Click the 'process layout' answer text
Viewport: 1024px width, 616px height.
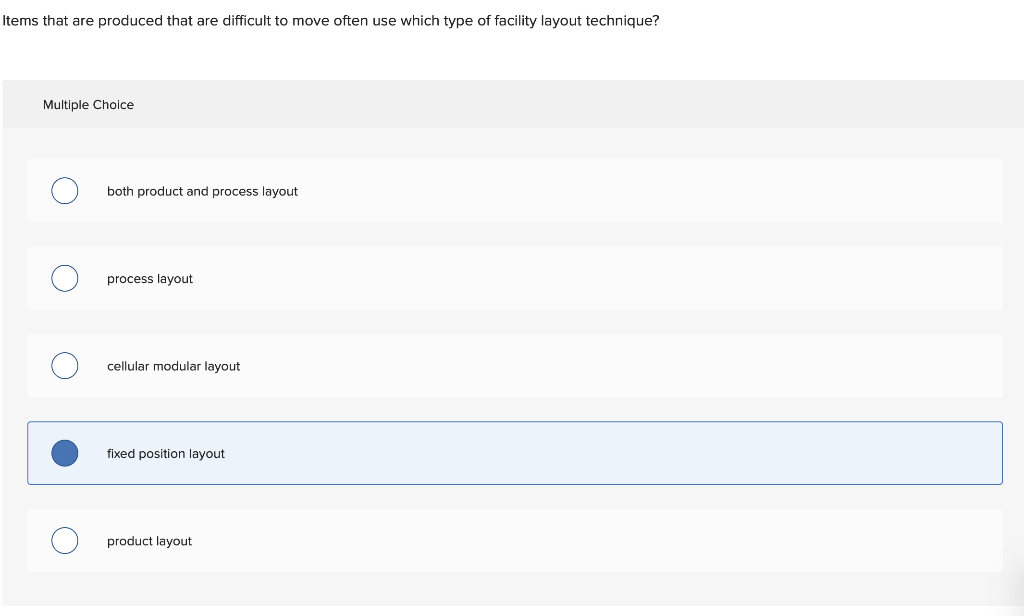(x=149, y=279)
